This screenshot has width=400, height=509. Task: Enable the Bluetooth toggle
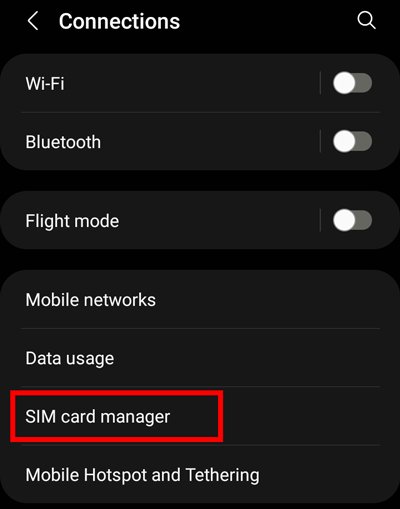pos(353,141)
